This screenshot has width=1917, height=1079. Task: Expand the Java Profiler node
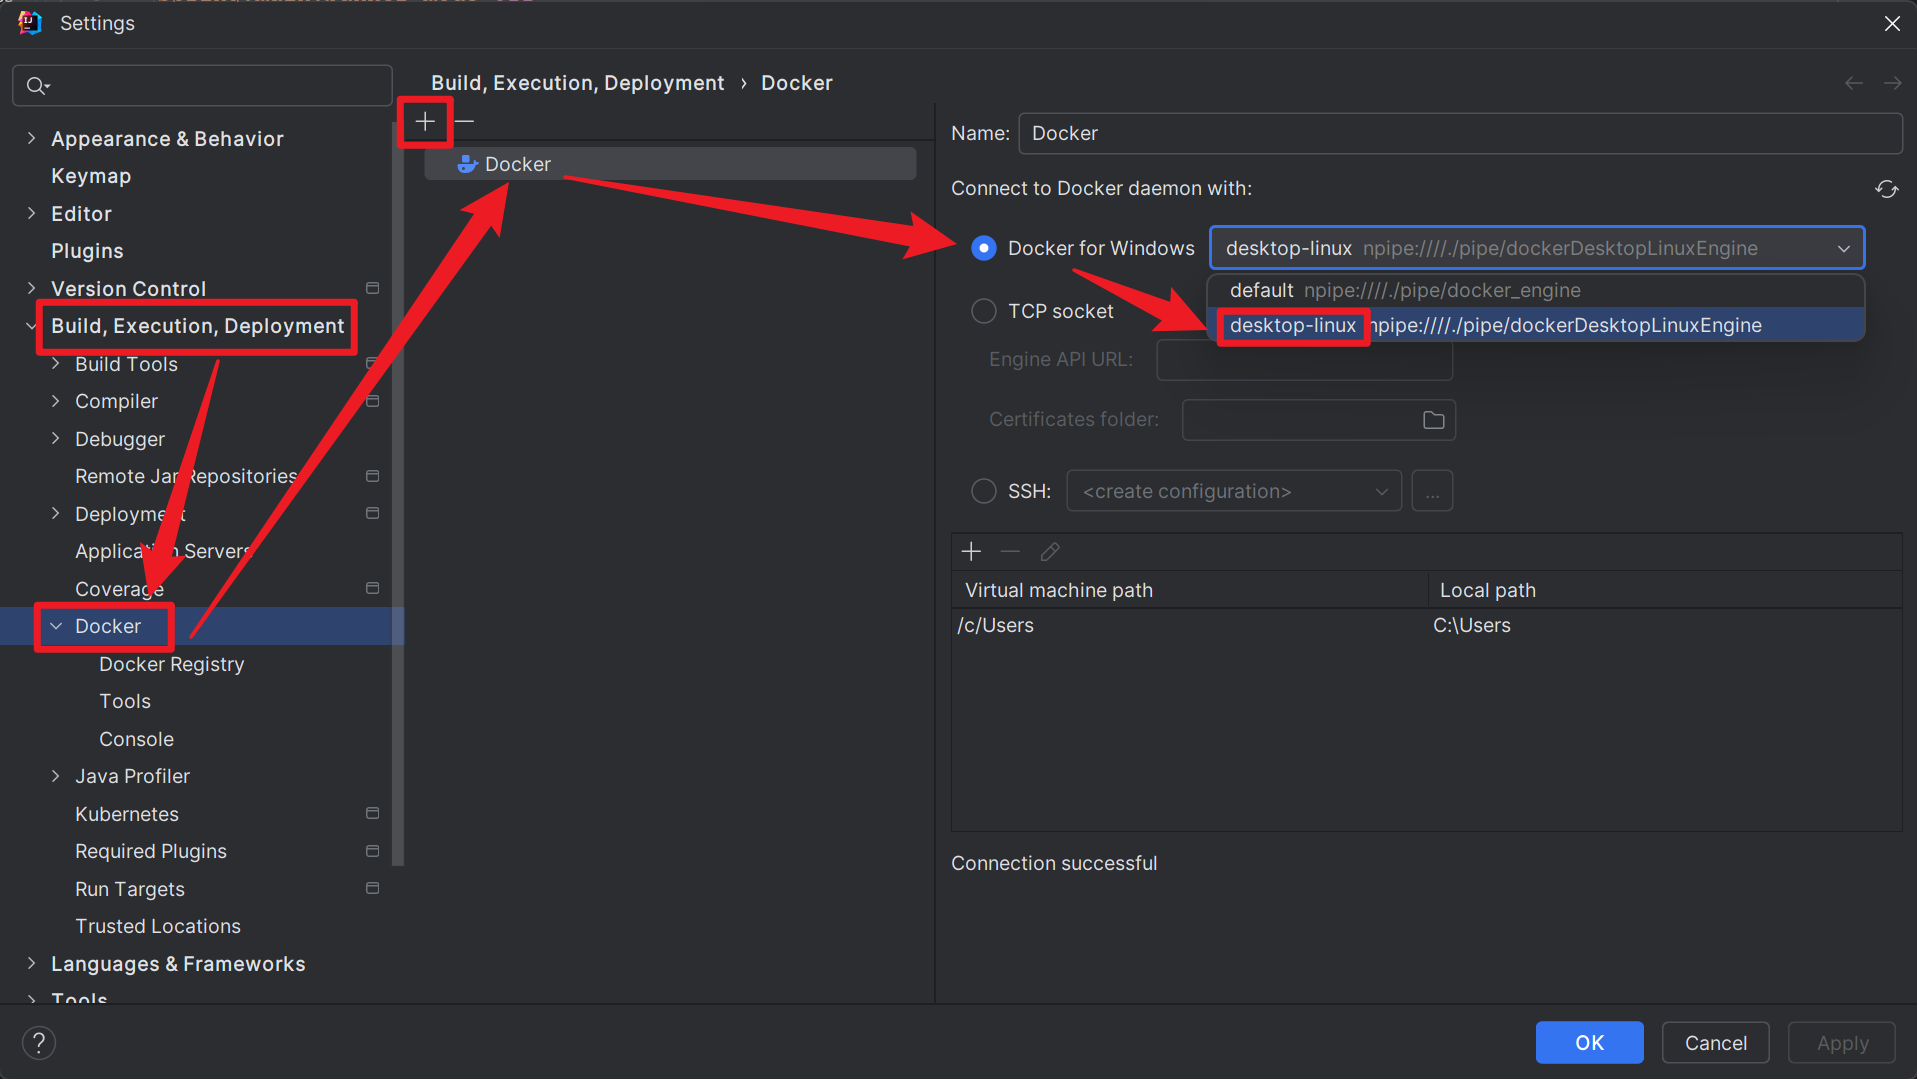55,776
